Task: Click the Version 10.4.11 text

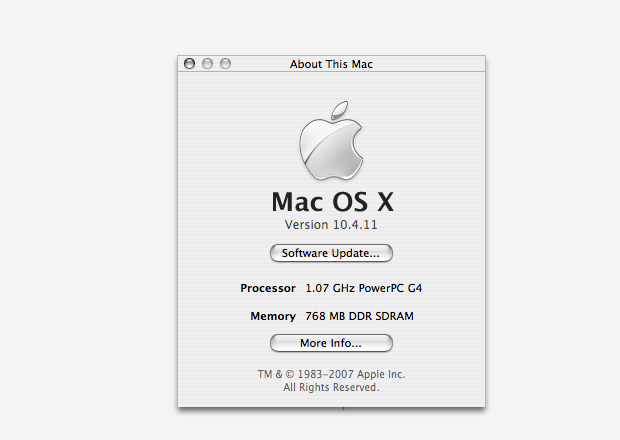Action: coord(331,225)
